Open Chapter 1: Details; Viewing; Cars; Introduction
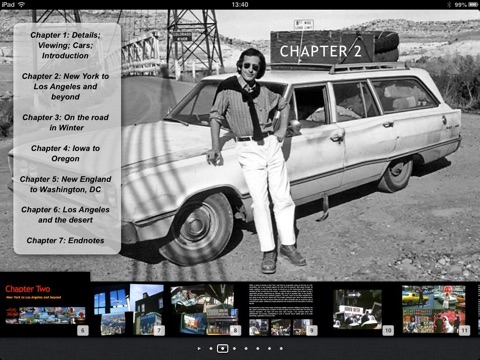The width and height of the screenshot is (480, 360). [x=65, y=45]
